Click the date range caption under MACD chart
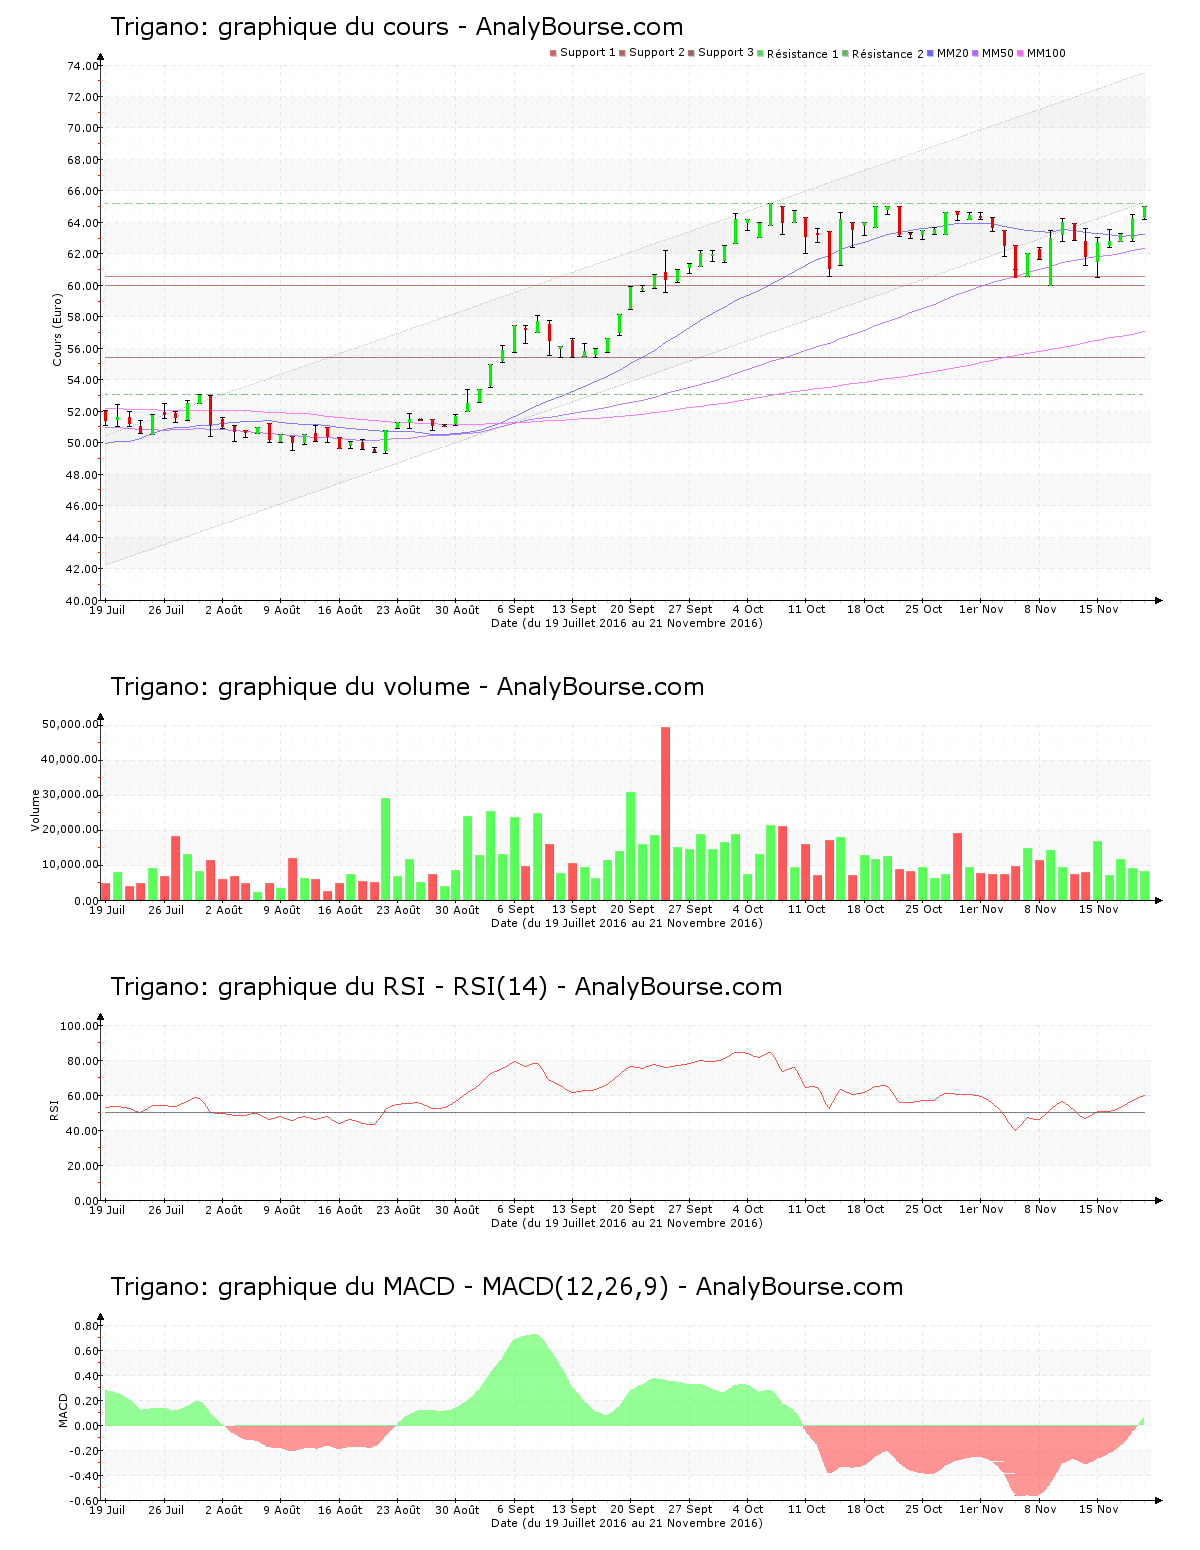Screen dimensions: 1200x1550 click(626, 1523)
